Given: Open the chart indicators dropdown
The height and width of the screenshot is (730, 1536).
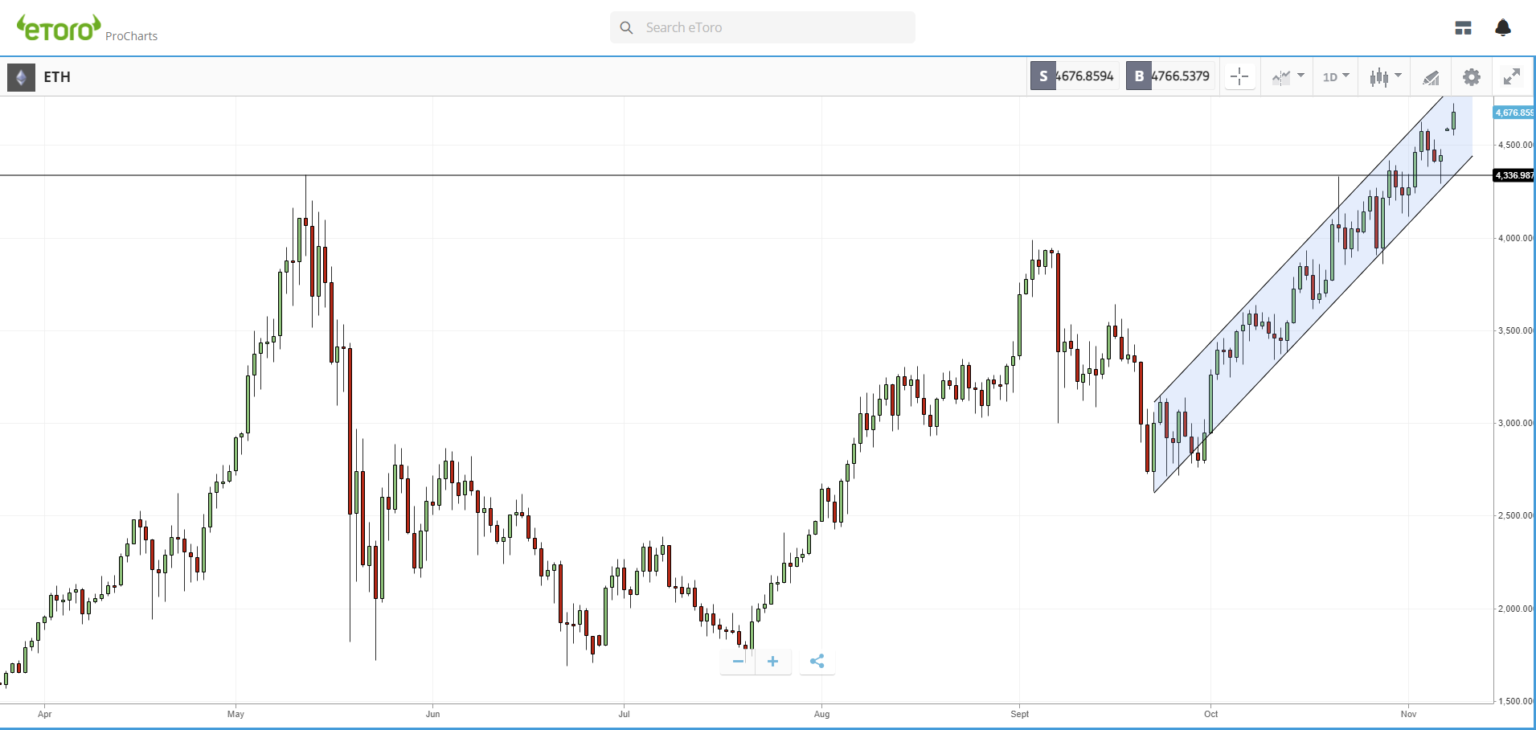Looking at the screenshot, I should 1287,77.
